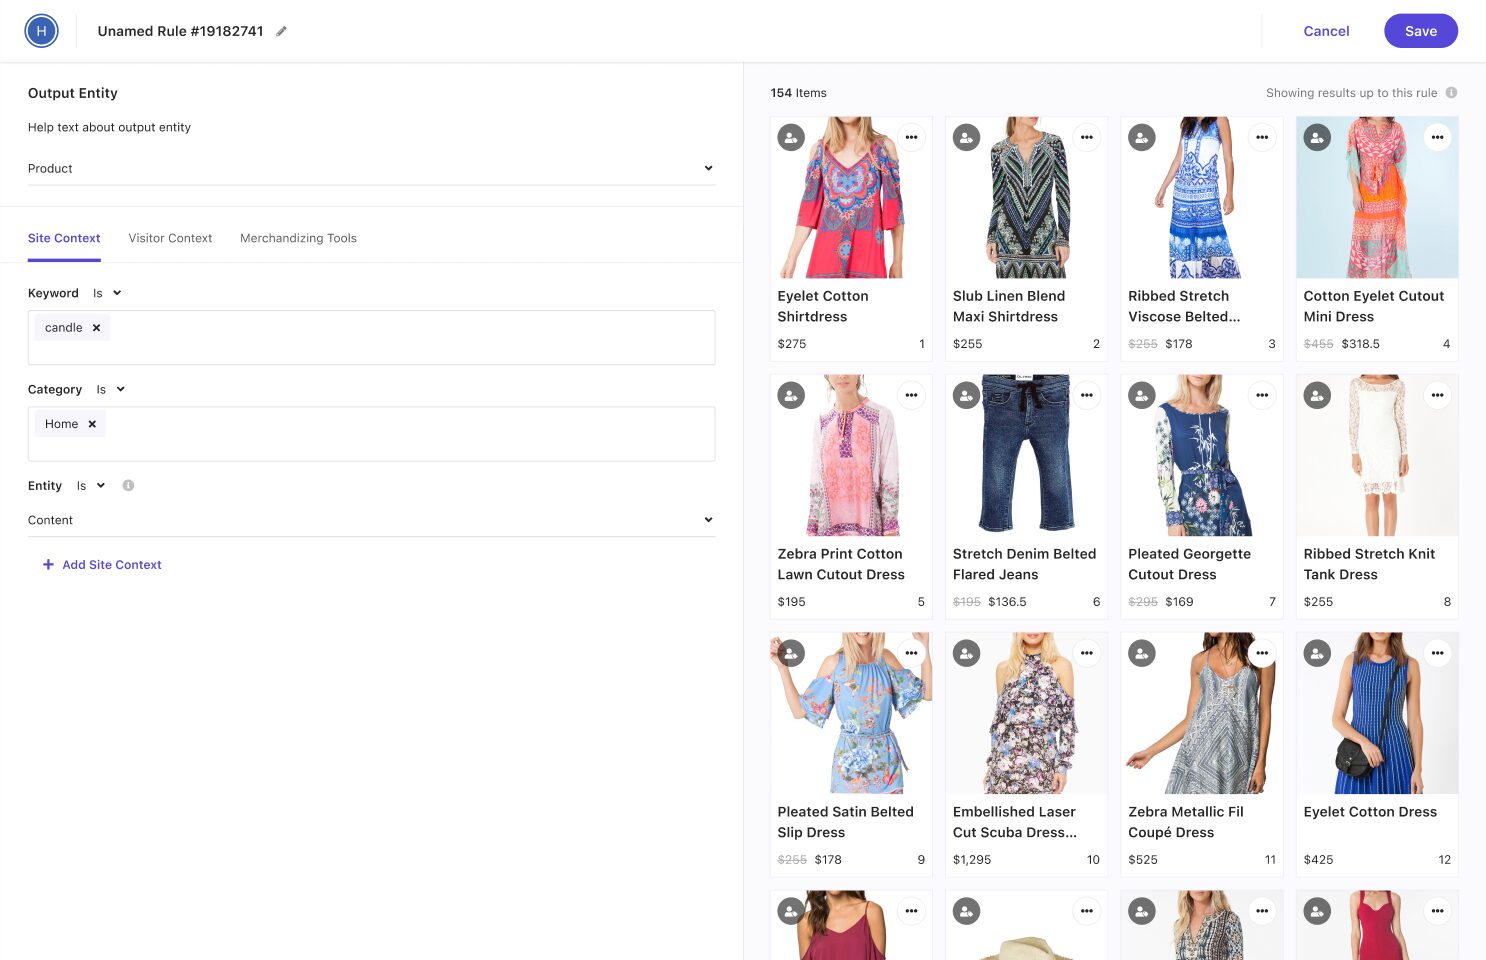Click info icon next to results notice
The height and width of the screenshot is (960, 1486).
click(x=1451, y=93)
